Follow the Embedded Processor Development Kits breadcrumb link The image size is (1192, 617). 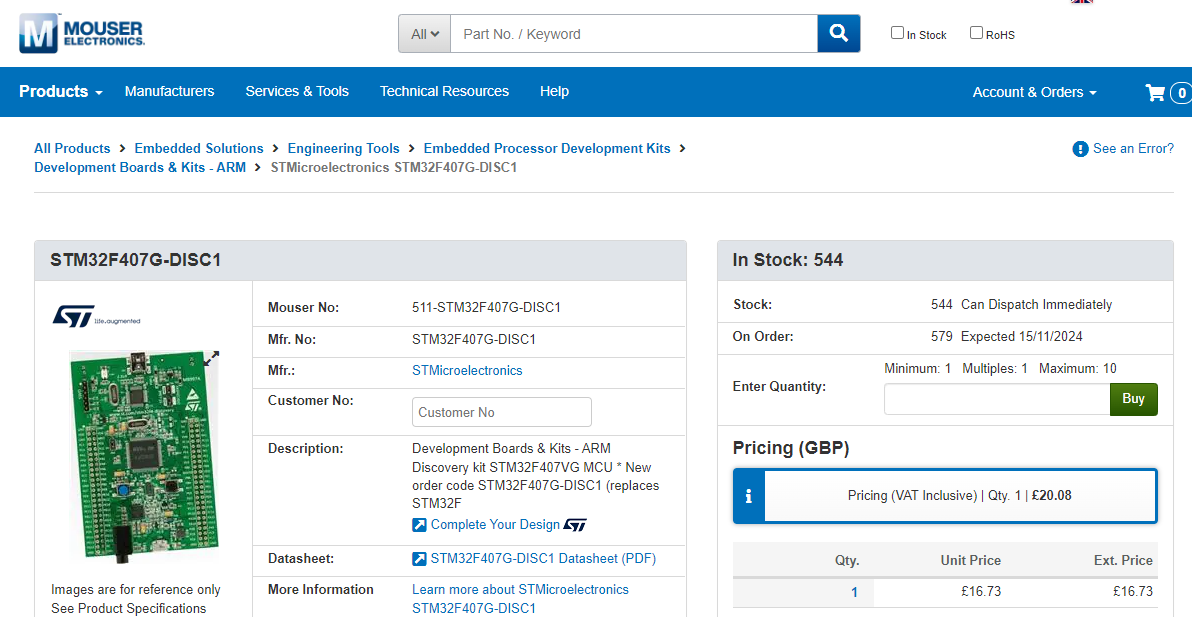point(546,148)
